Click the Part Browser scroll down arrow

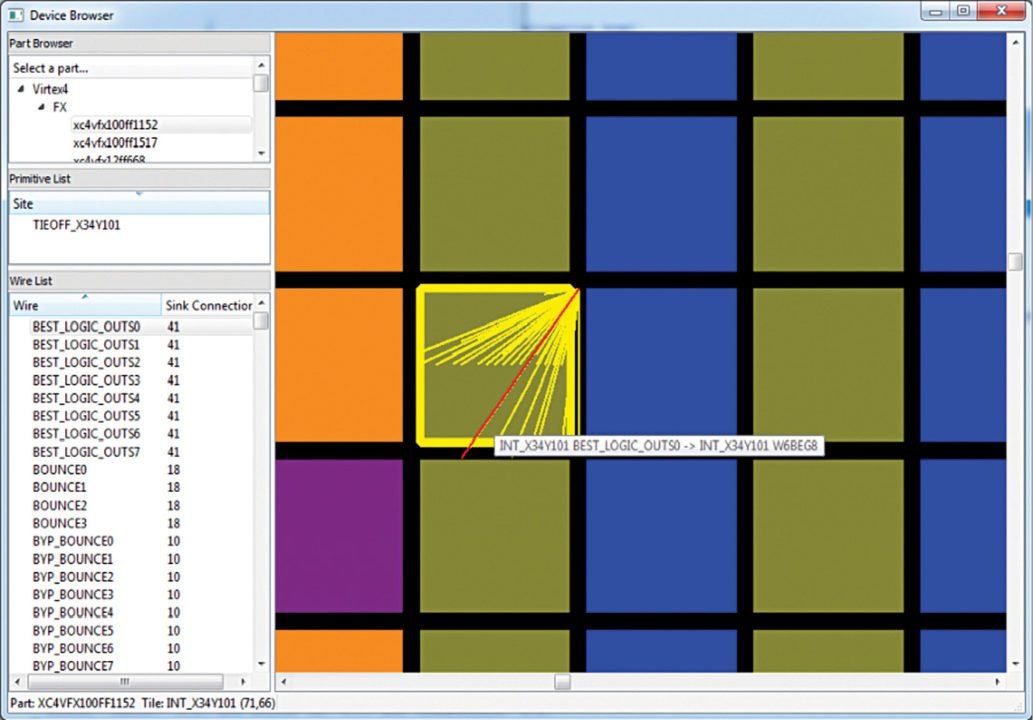click(261, 153)
